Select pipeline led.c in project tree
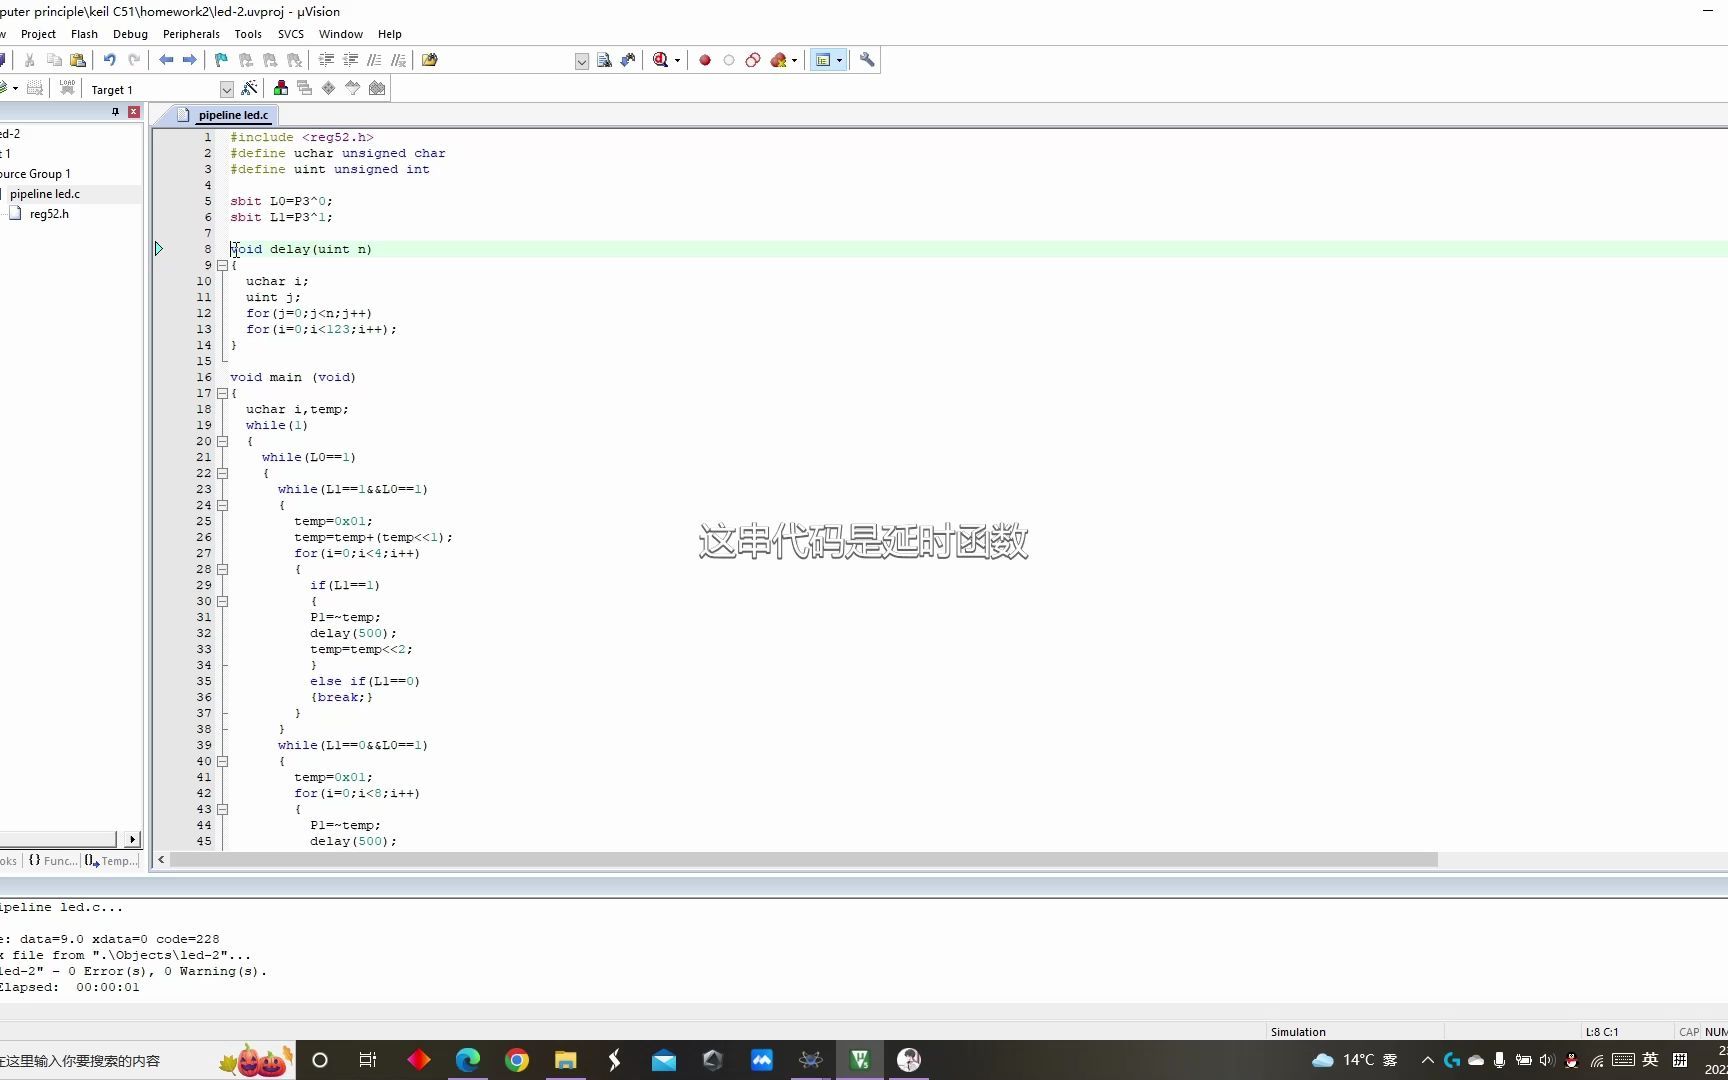 45,194
